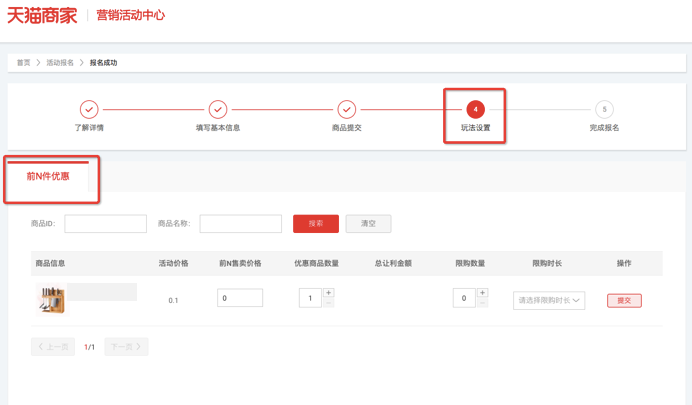Click step 3 商品提交 checkmark icon
The height and width of the screenshot is (405, 692).
pyautogui.click(x=346, y=109)
